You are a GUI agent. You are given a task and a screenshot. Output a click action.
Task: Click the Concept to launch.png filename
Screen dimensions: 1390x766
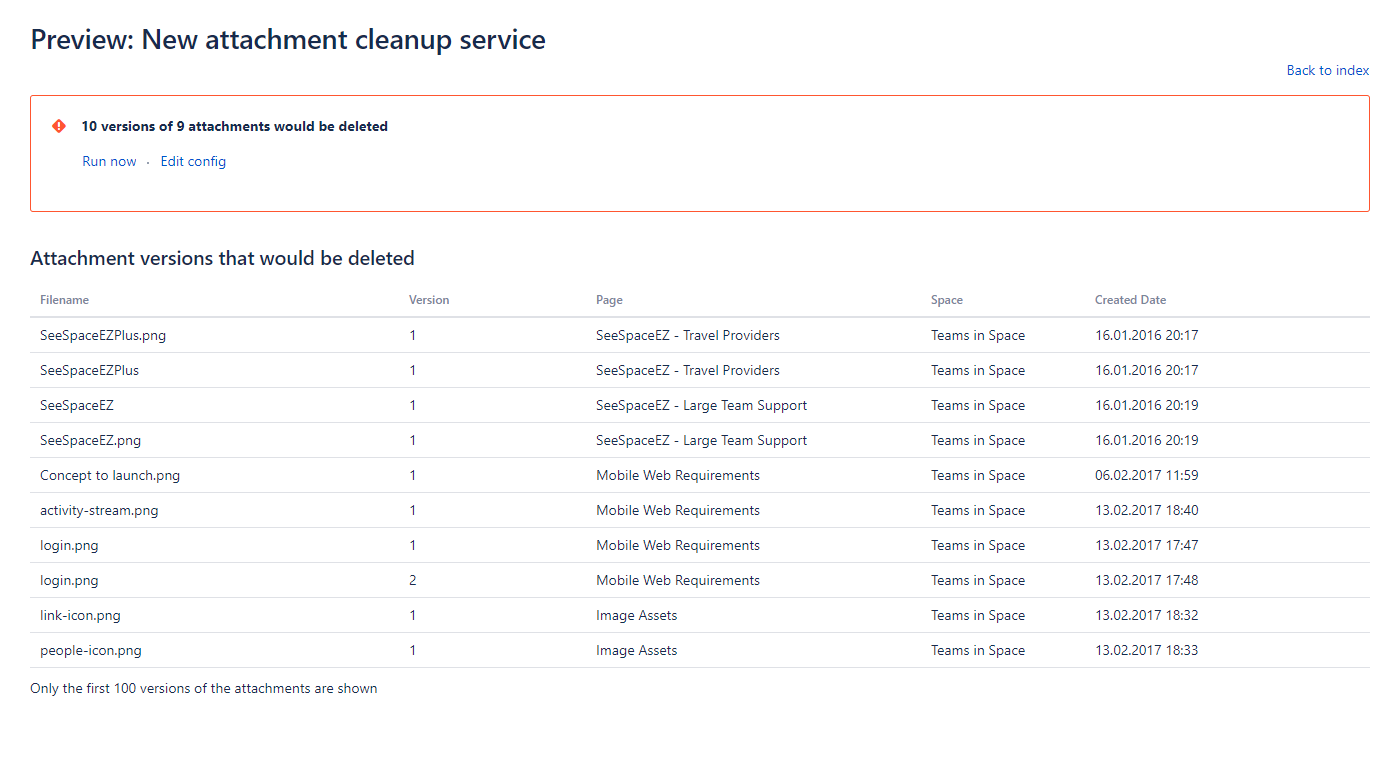click(110, 475)
